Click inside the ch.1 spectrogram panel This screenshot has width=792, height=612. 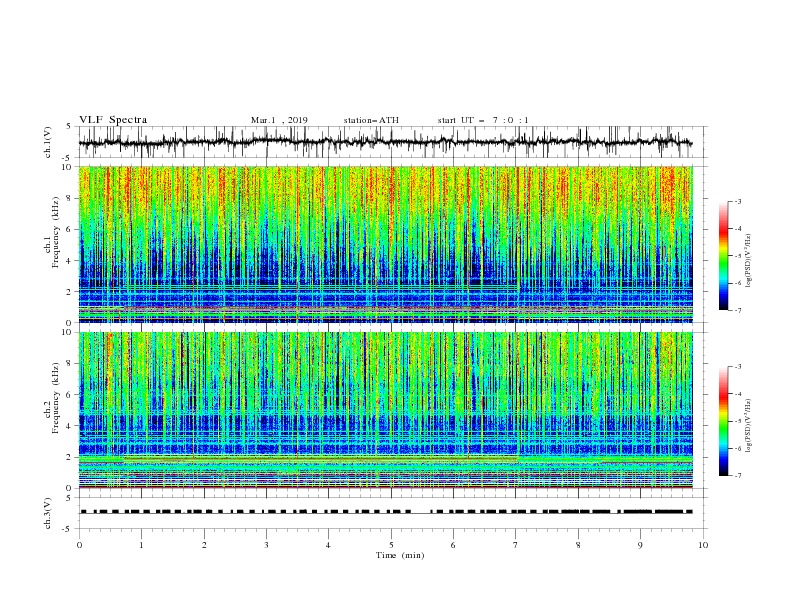point(385,244)
